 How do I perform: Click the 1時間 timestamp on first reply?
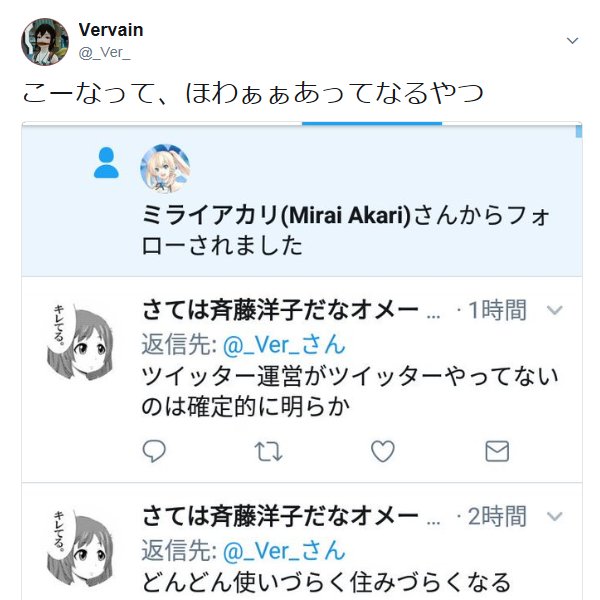click(x=497, y=310)
